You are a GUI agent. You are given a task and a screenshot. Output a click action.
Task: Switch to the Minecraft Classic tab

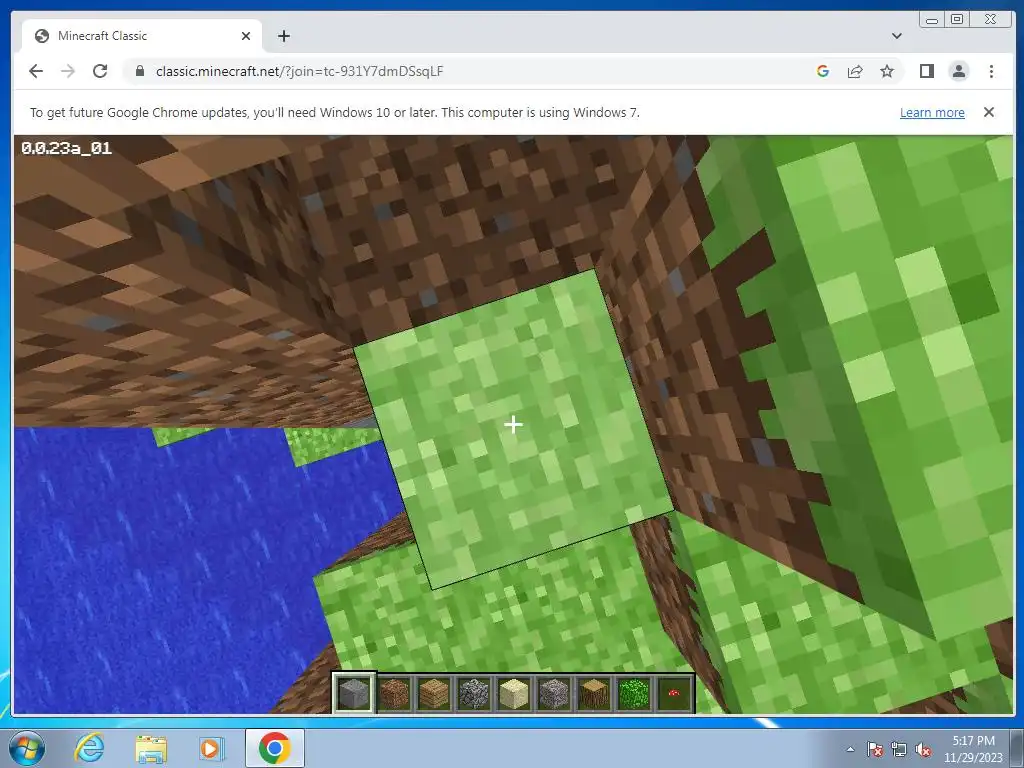142,36
